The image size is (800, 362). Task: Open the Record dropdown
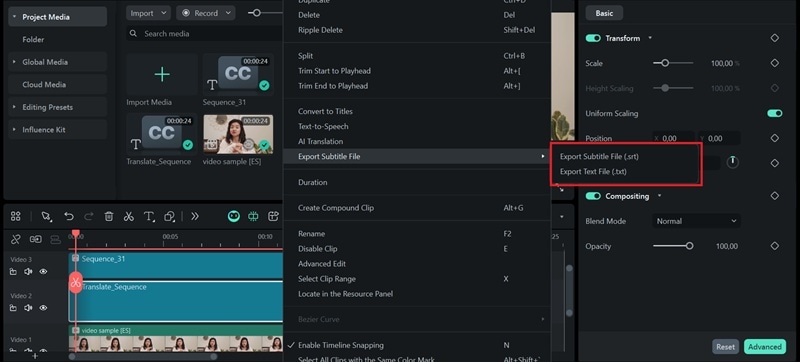click(x=206, y=13)
